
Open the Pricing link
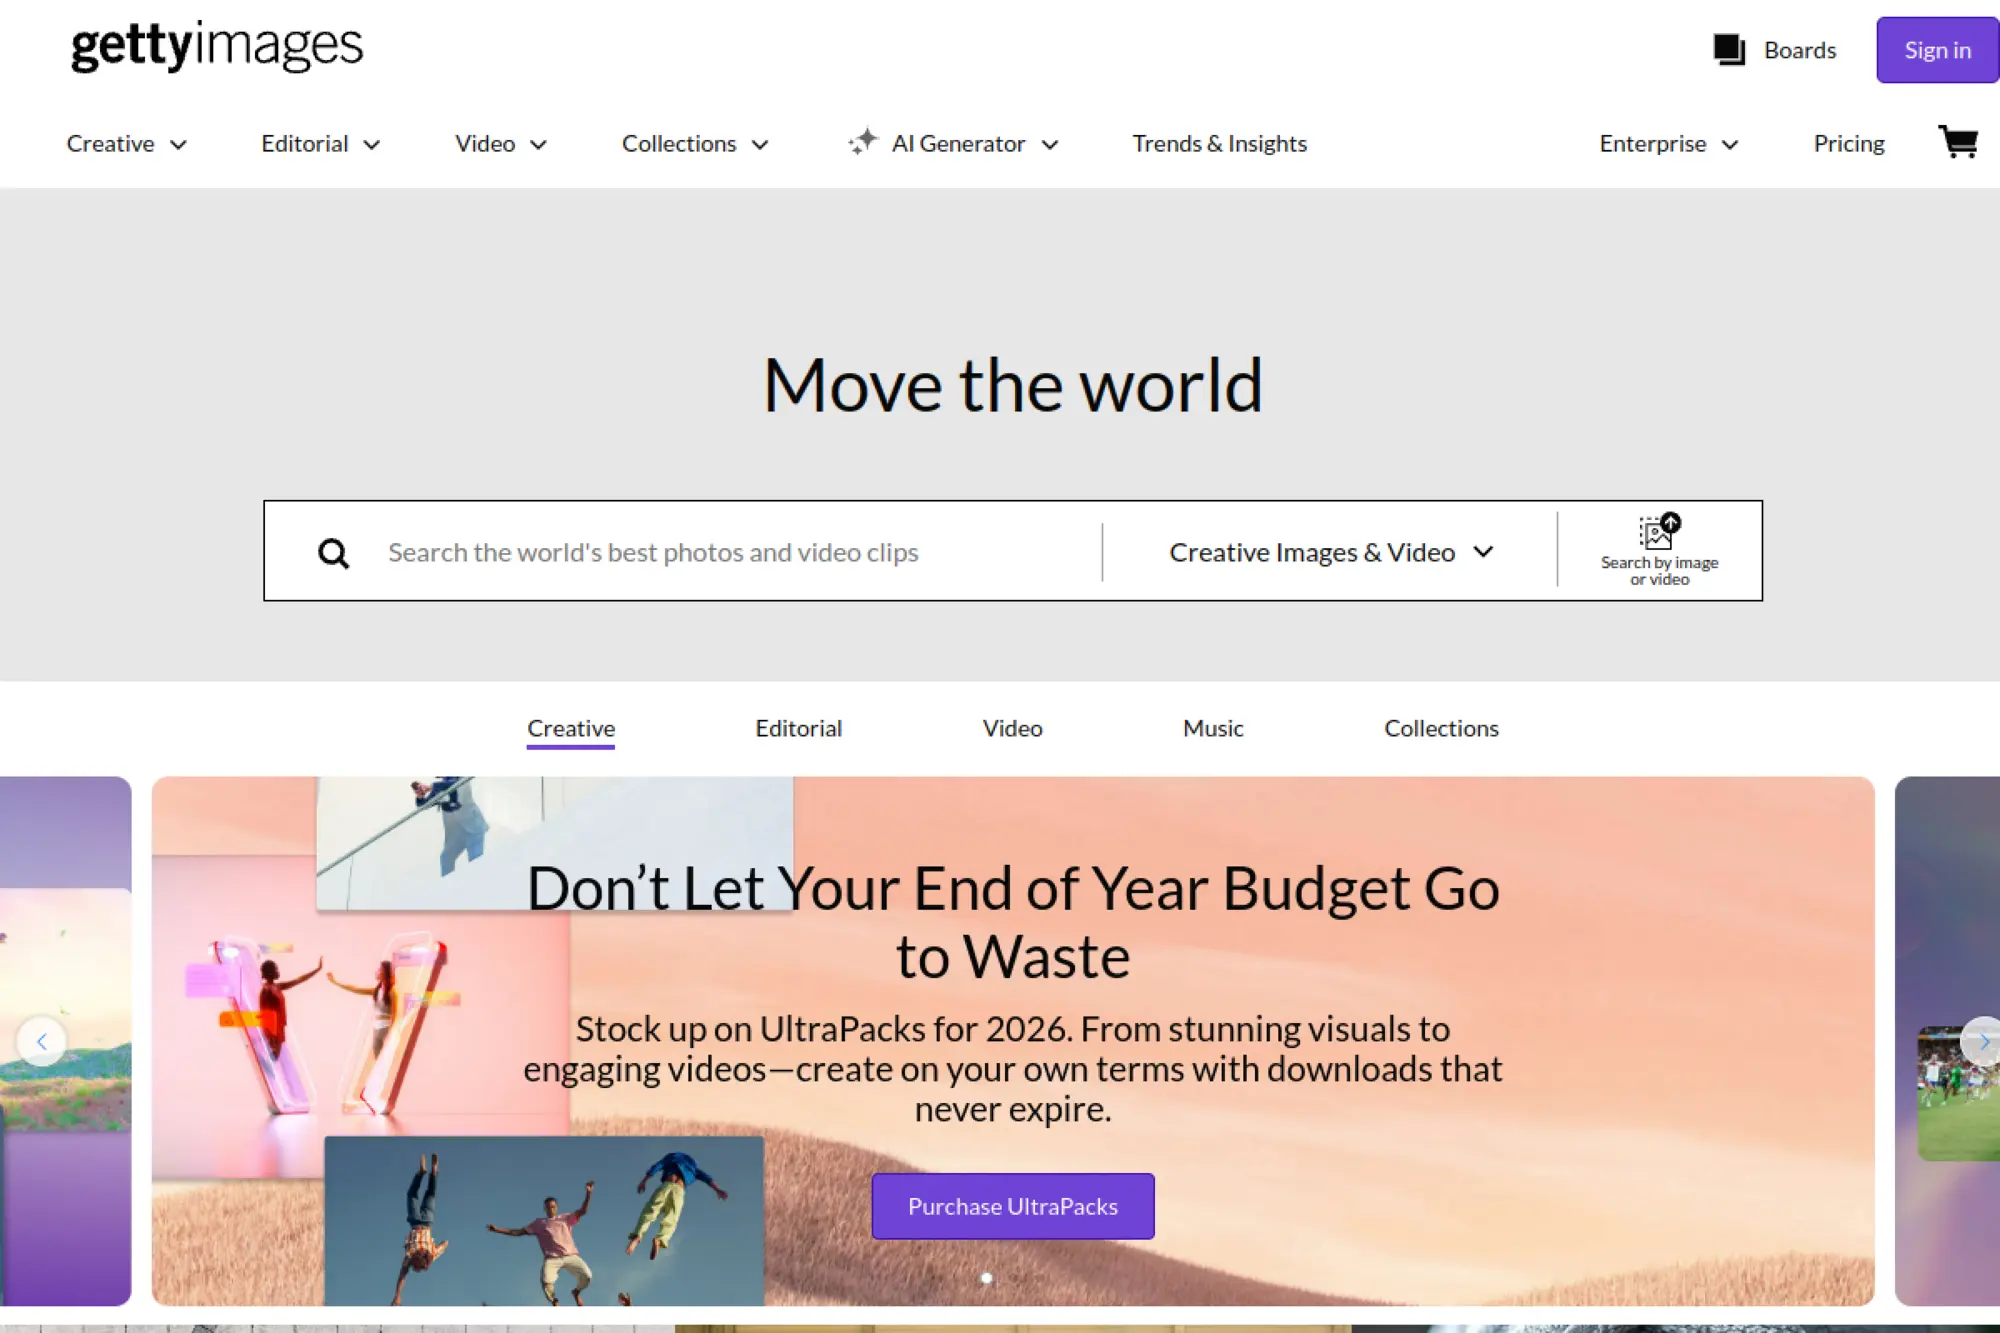[1848, 144]
